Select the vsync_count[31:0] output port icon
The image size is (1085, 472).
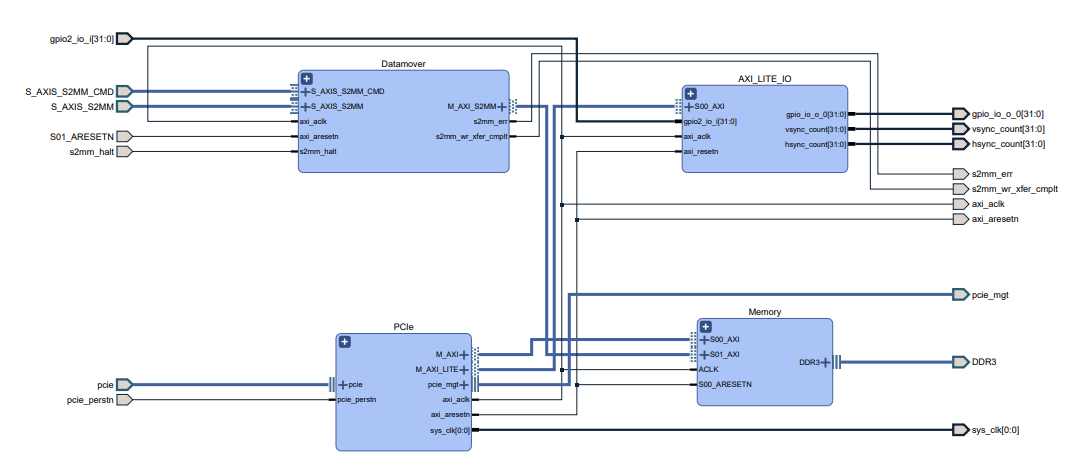pyautogui.click(x=960, y=129)
